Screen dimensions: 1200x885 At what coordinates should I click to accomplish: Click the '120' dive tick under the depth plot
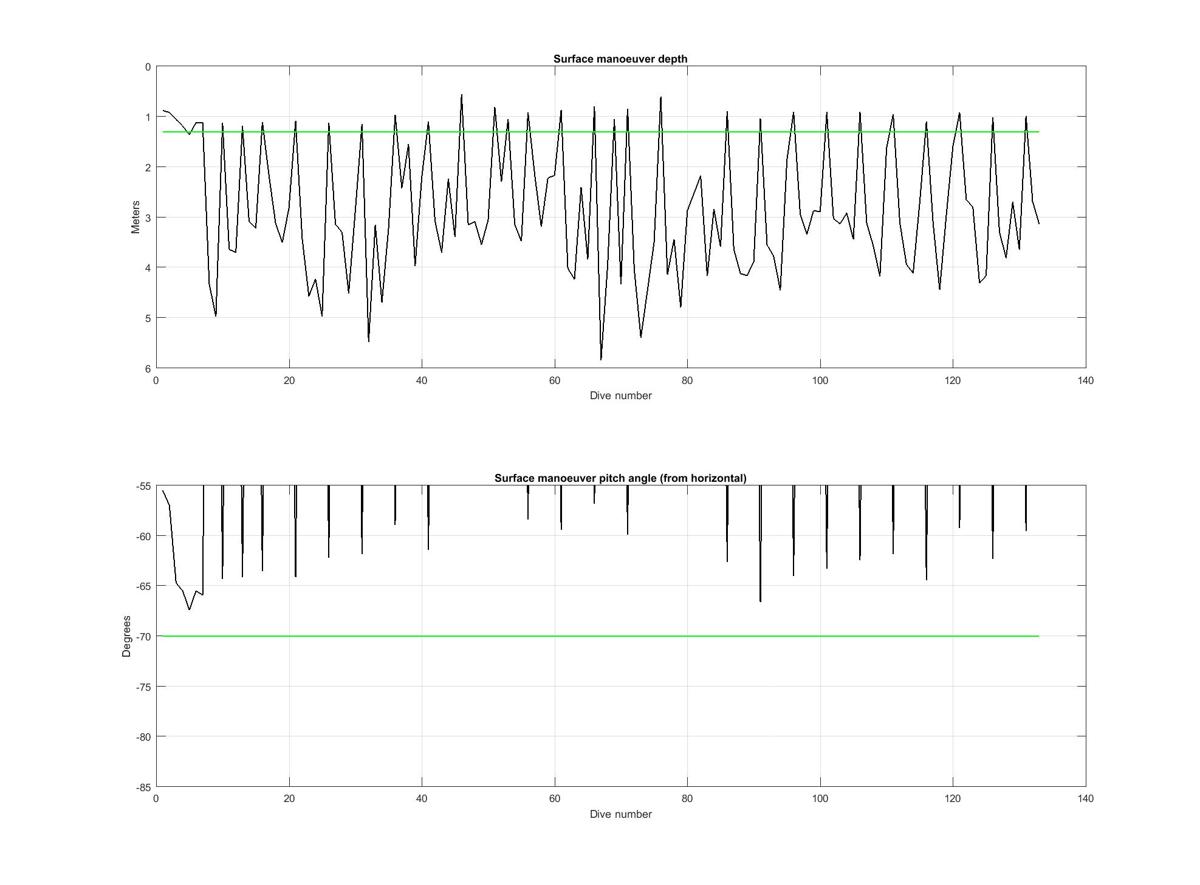953,380
